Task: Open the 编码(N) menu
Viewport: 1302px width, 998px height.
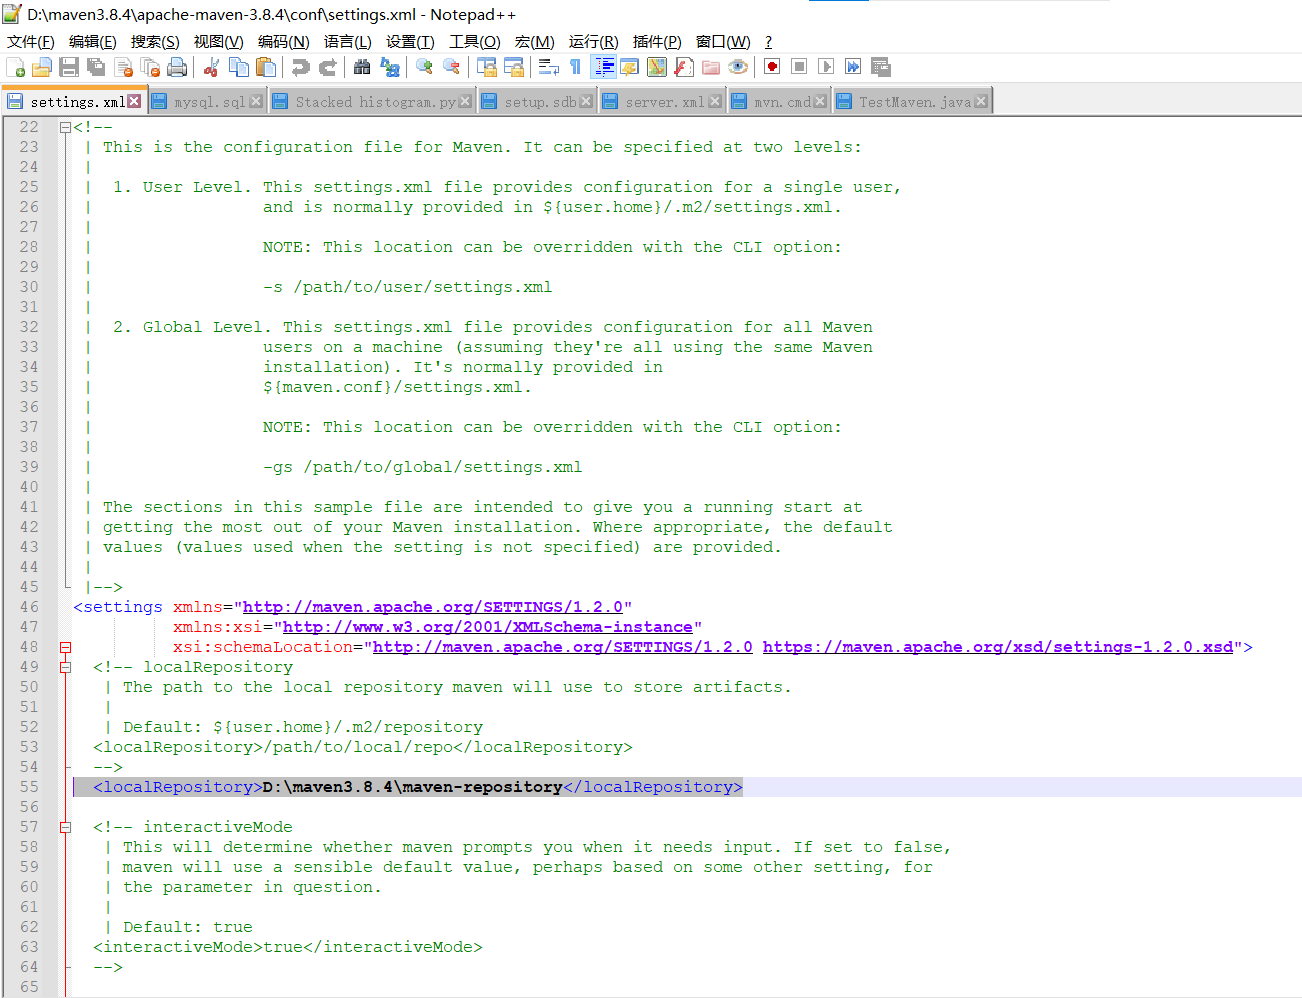Action: (x=284, y=41)
